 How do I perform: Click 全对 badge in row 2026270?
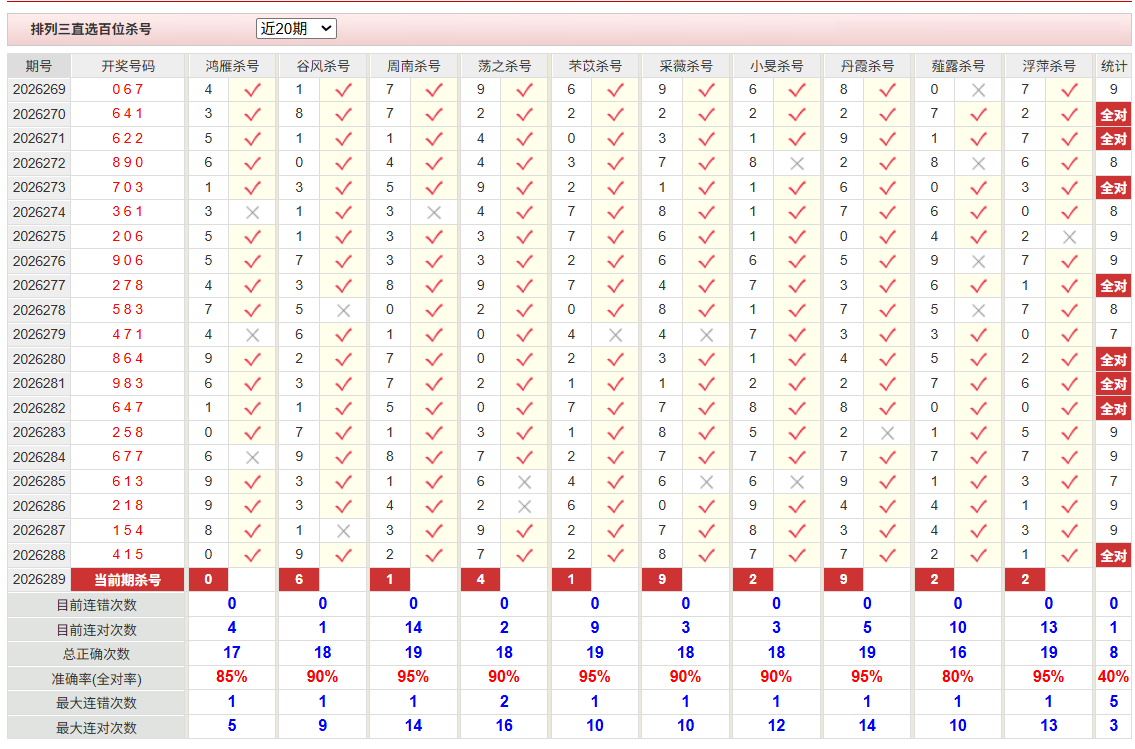point(1113,114)
